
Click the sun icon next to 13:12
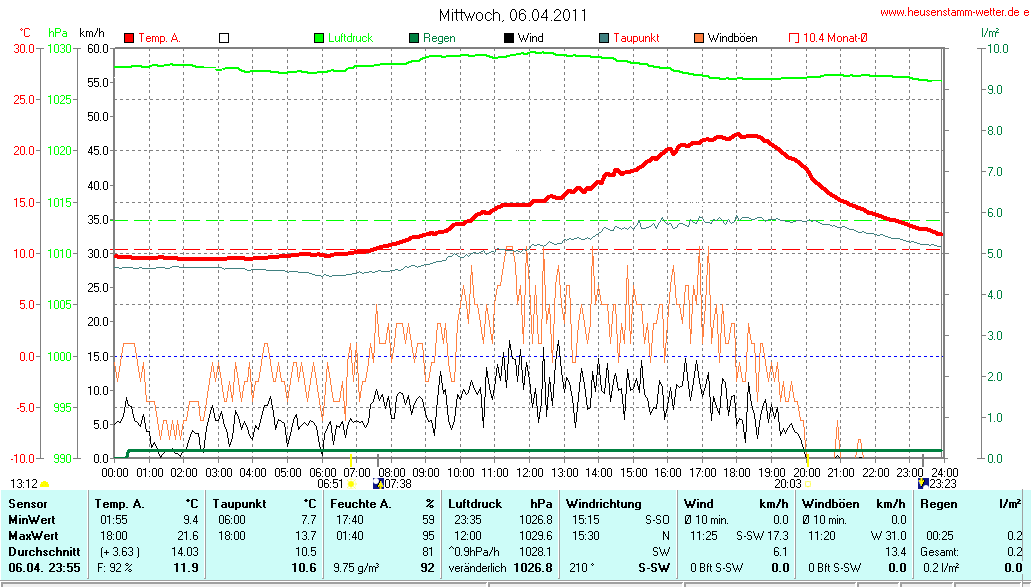click(45, 484)
